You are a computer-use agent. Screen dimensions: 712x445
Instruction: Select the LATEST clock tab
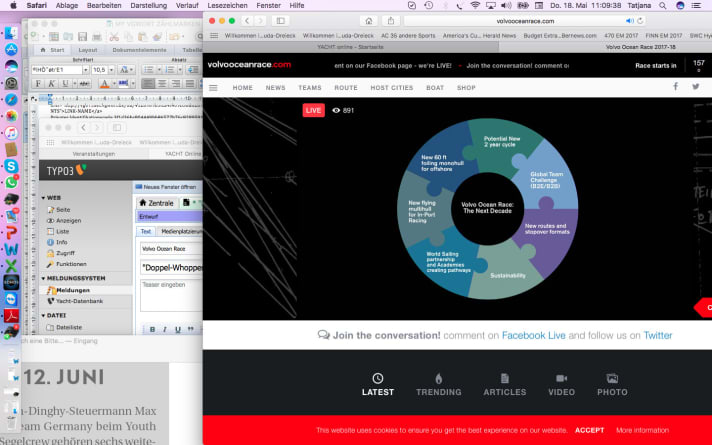378,385
